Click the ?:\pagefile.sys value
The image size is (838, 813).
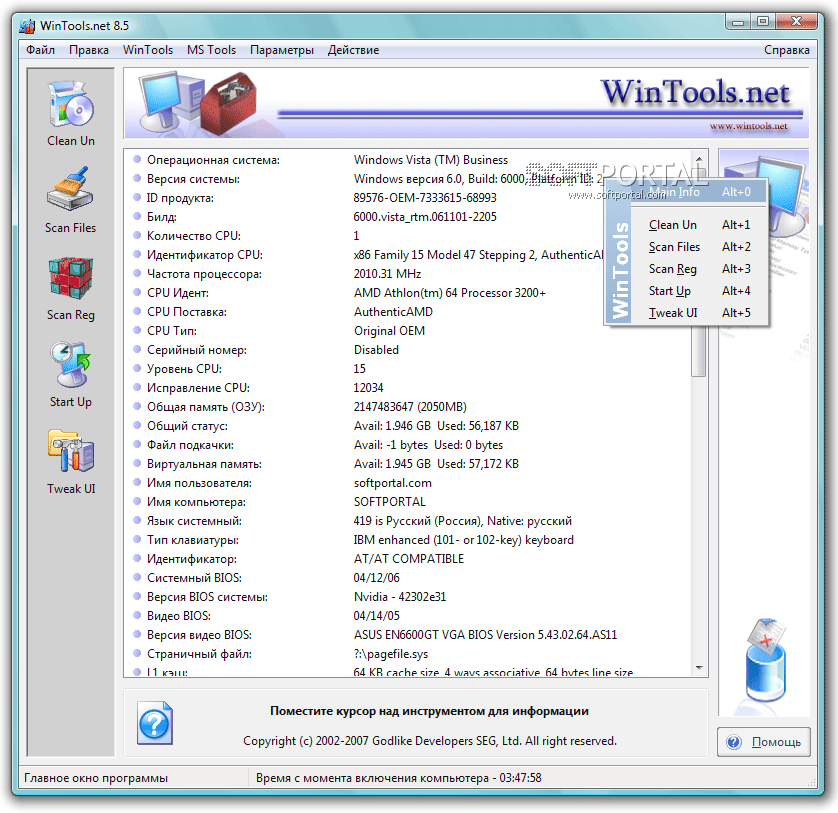pyautogui.click(x=391, y=654)
